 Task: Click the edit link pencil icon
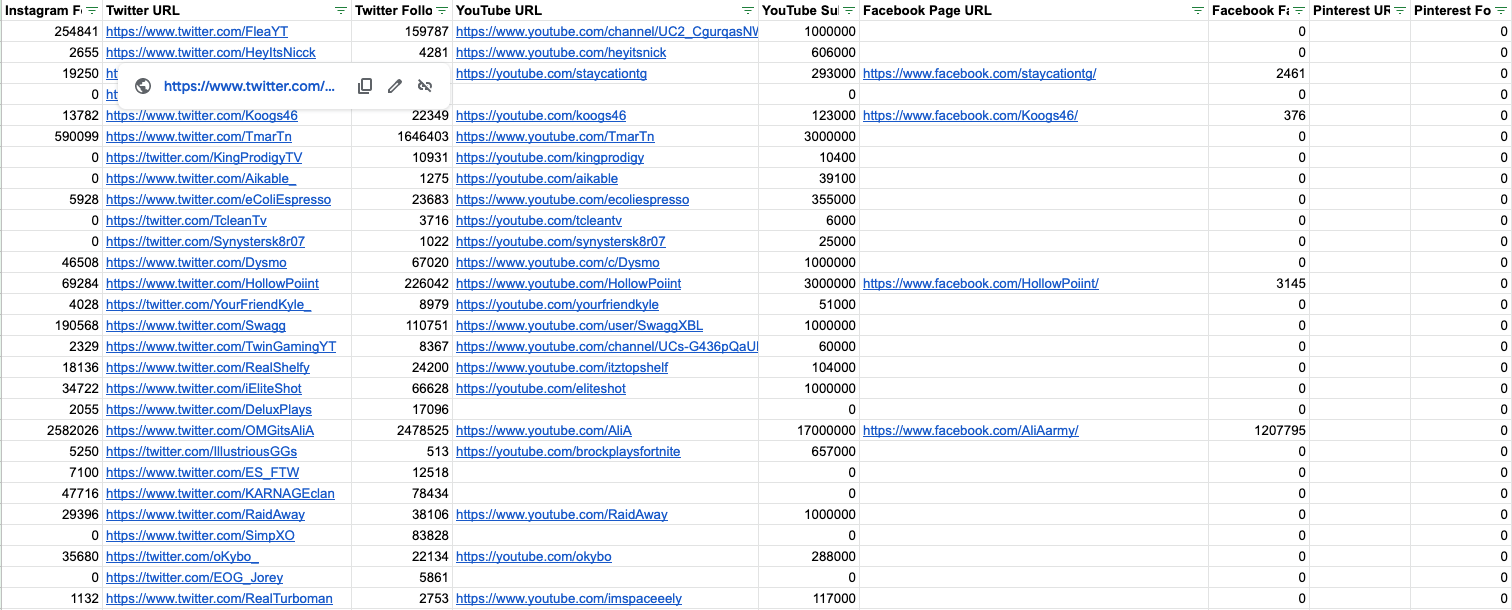click(395, 86)
